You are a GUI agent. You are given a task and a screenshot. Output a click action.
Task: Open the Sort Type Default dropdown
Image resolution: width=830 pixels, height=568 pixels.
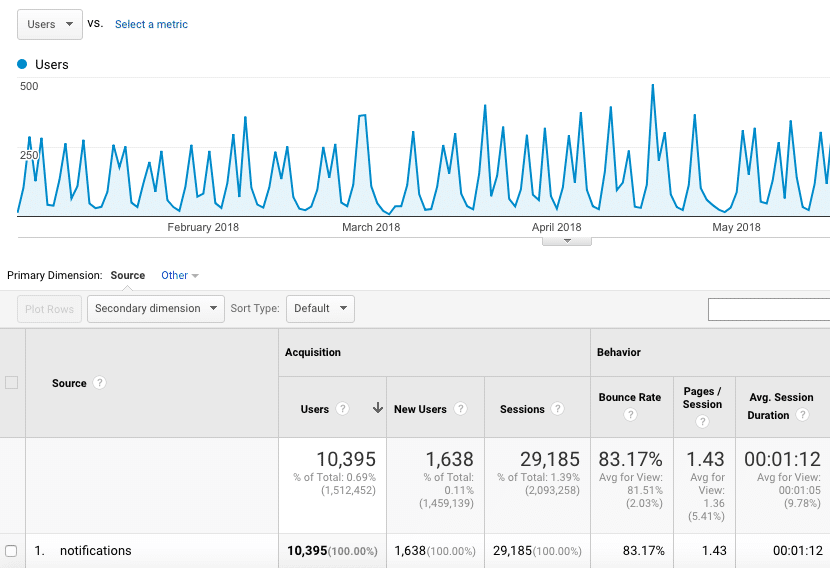coord(320,309)
